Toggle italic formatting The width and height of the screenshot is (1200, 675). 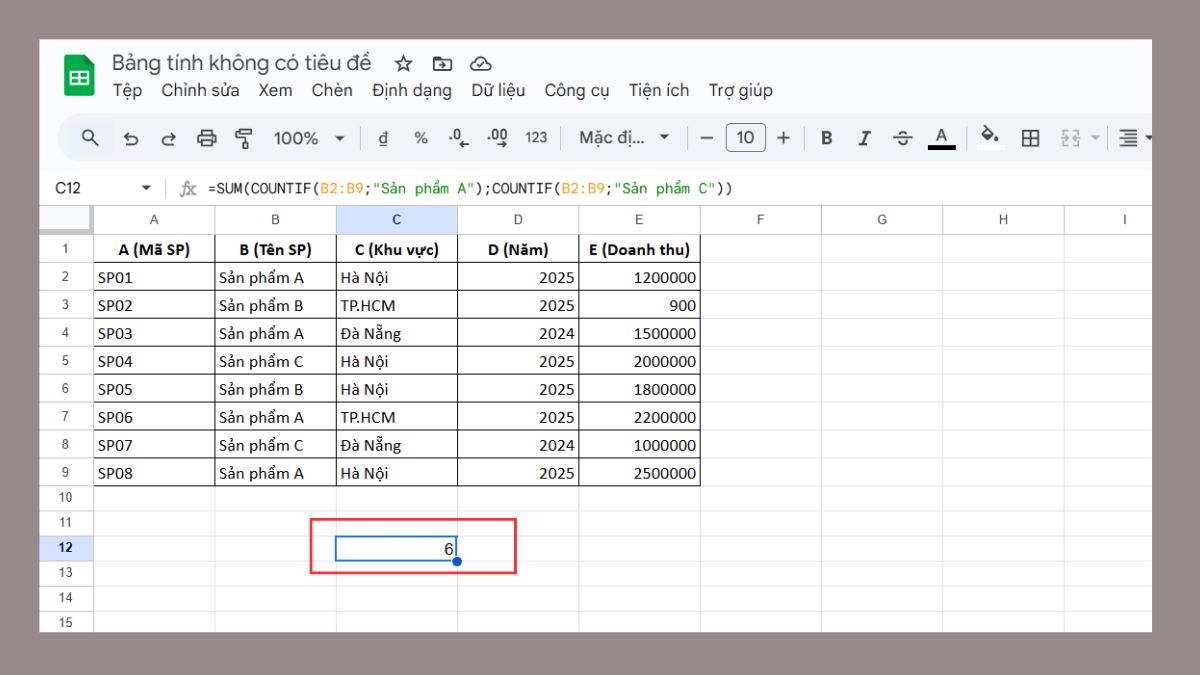[864, 138]
